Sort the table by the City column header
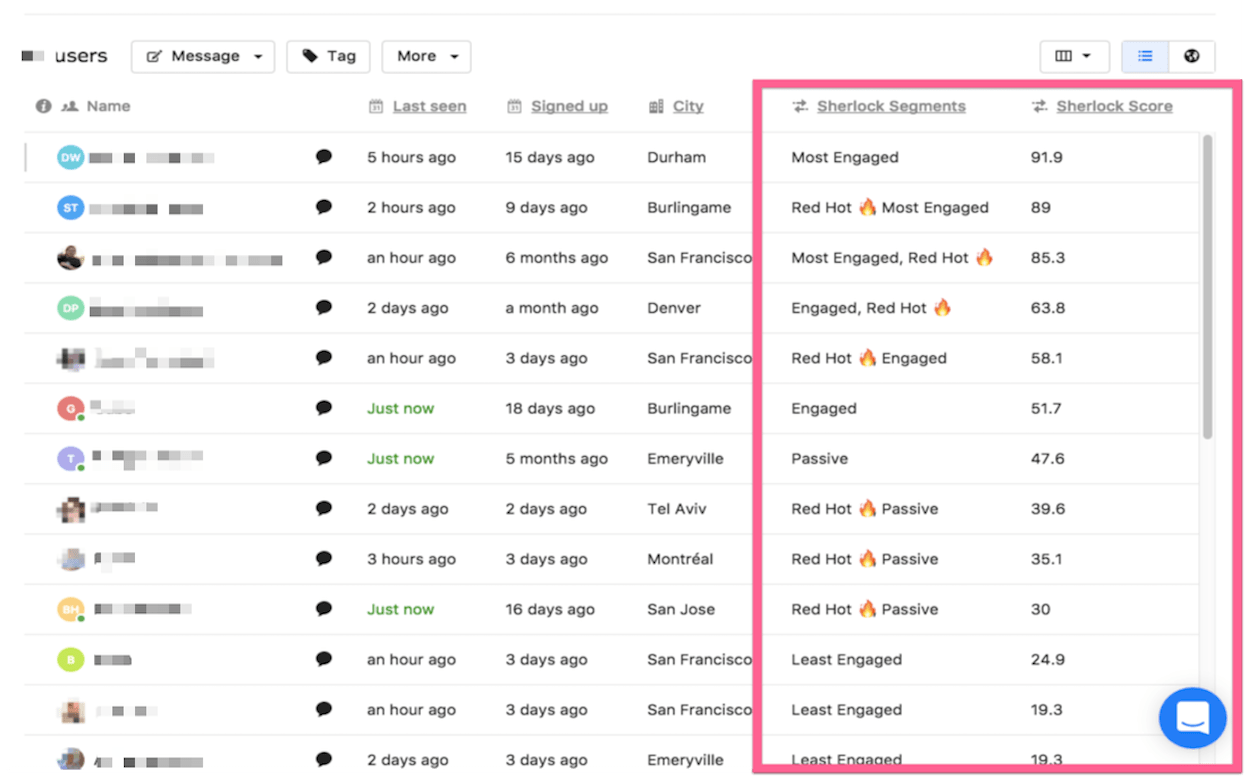Screen dimensions: 1248x779 [x=687, y=106]
